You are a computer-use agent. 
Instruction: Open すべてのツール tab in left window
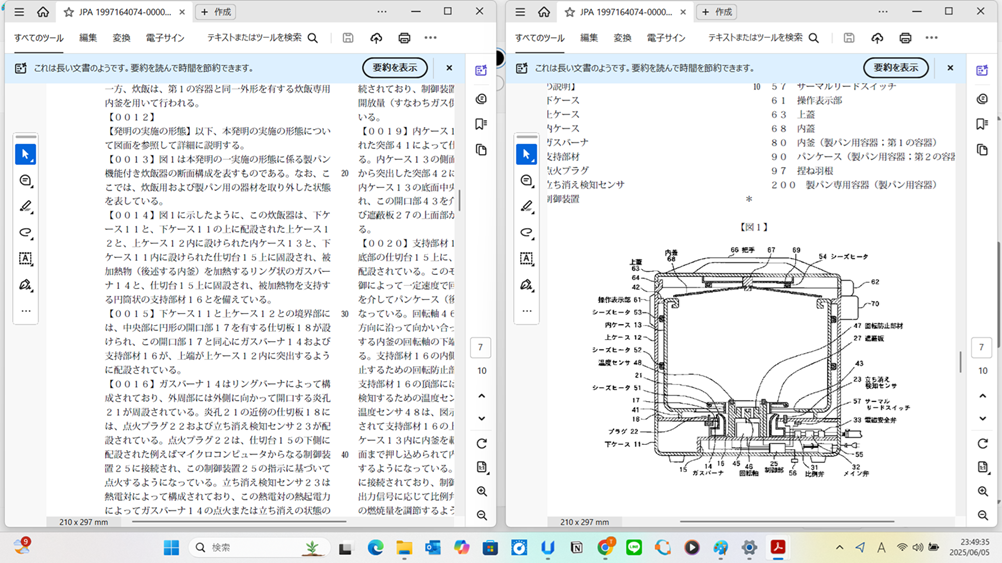39,38
